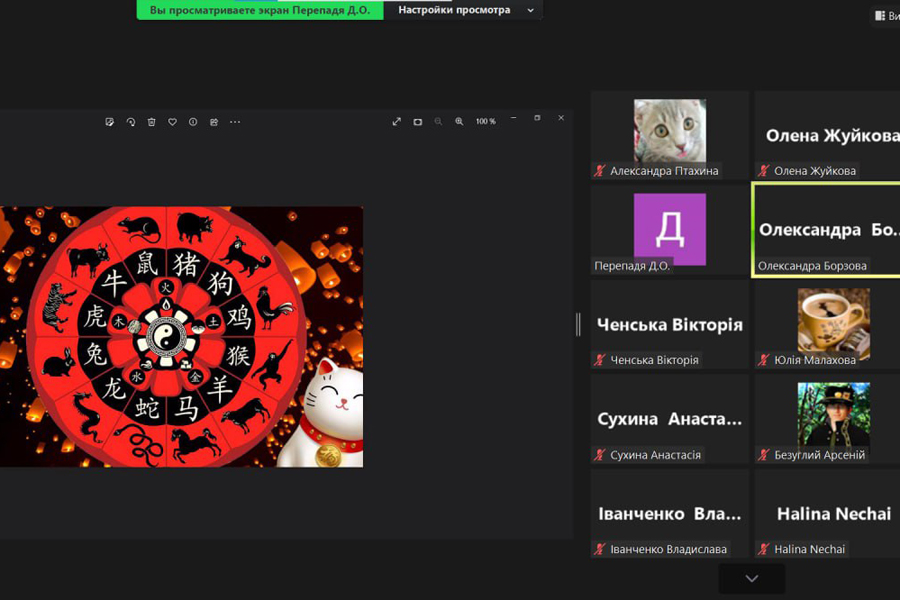Open the Настройки просмотра dropdown
Screen dimensions: 900x600
[x=465, y=10]
